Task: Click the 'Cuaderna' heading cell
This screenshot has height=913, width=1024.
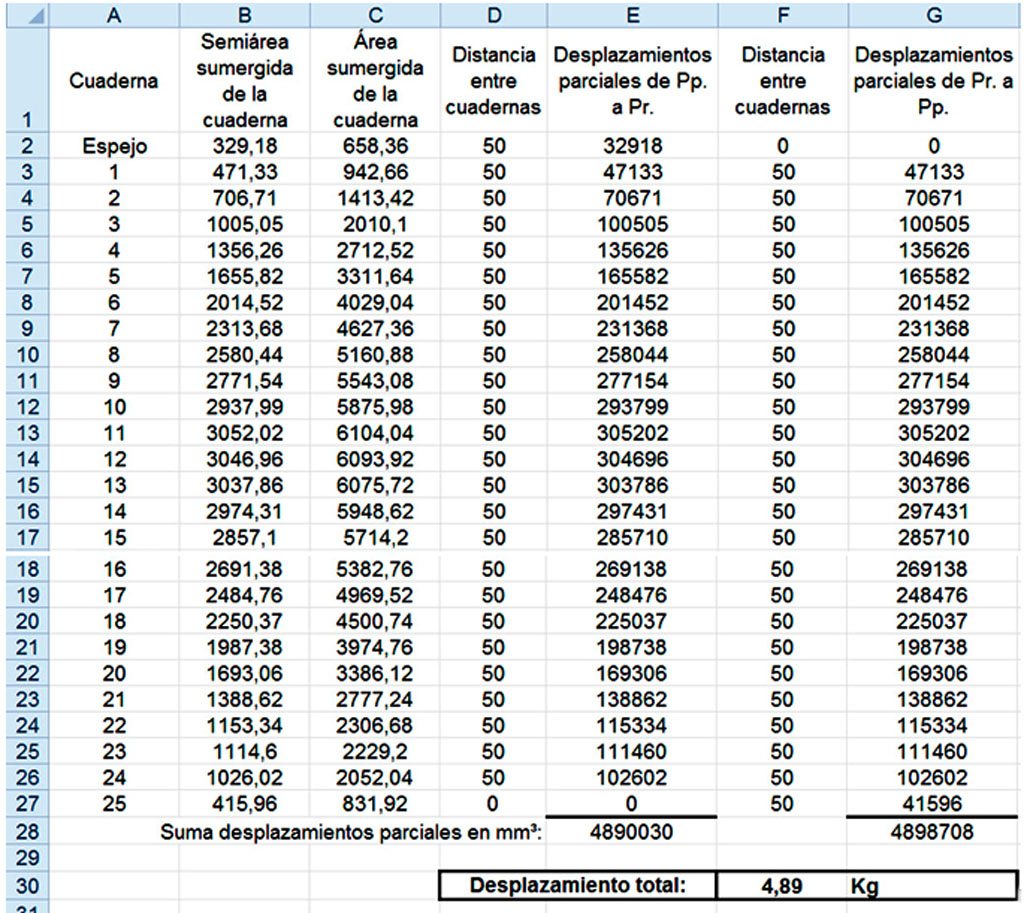Action: click(114, 80)
